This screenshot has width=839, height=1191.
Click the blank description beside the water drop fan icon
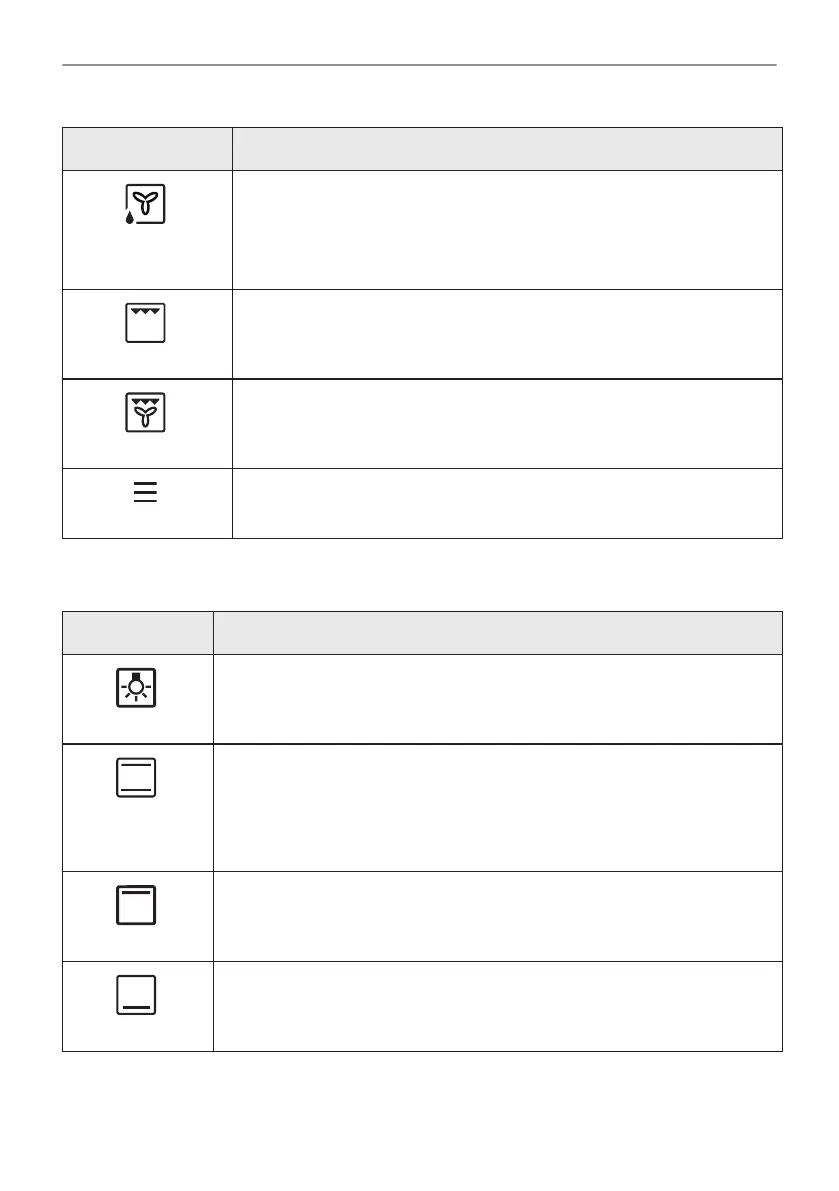(507, 230)
